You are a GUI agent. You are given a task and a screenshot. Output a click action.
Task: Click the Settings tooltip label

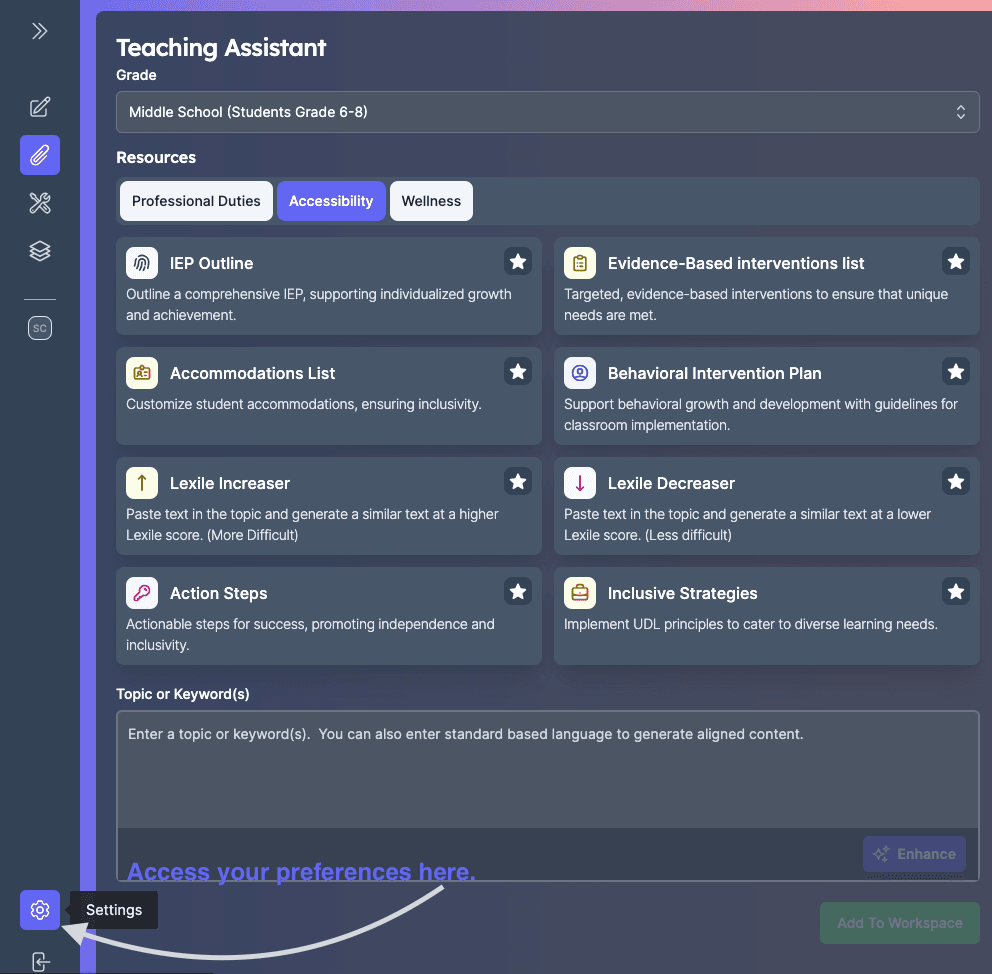coord(114,910)
